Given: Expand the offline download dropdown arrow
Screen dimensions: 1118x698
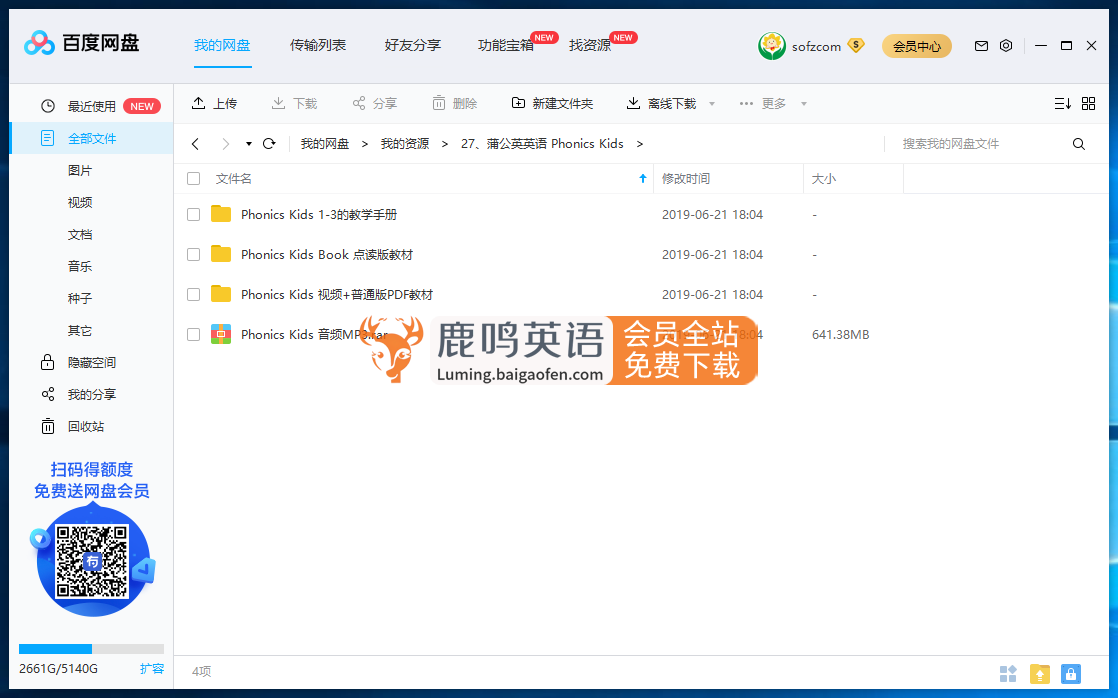Looking at the screenshot, I should click(x=712, y=104).
